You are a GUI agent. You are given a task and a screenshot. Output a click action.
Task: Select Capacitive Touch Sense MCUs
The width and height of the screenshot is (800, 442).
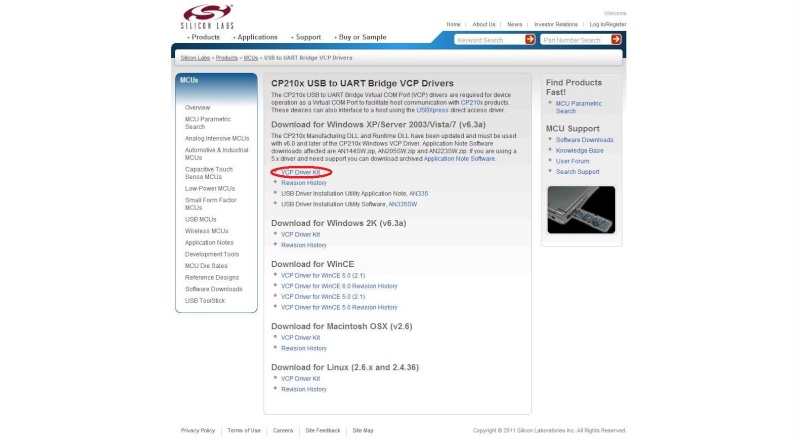click(x=208, y=173)
